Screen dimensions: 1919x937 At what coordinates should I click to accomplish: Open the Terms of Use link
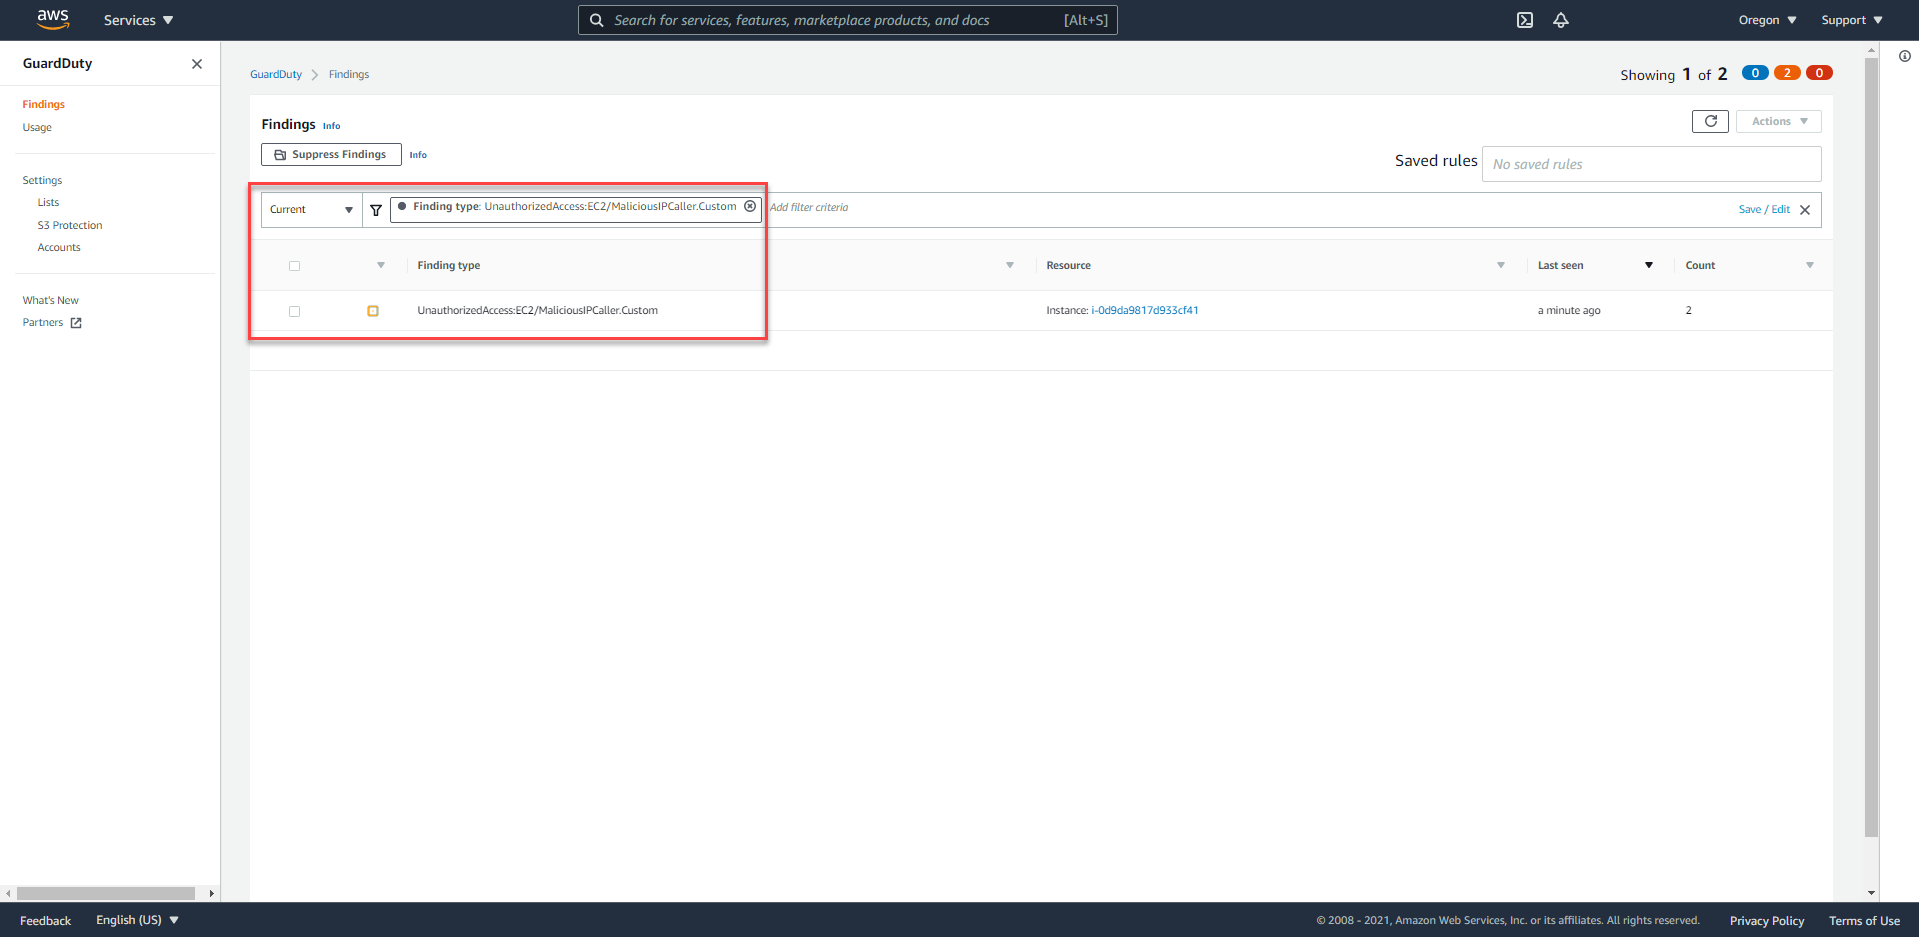1864,920
